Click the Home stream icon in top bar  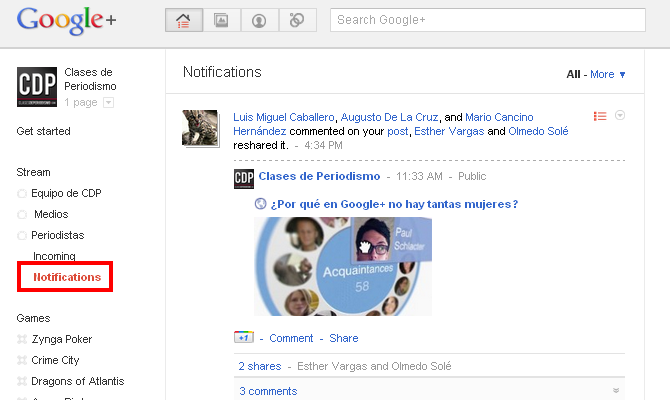183,20
